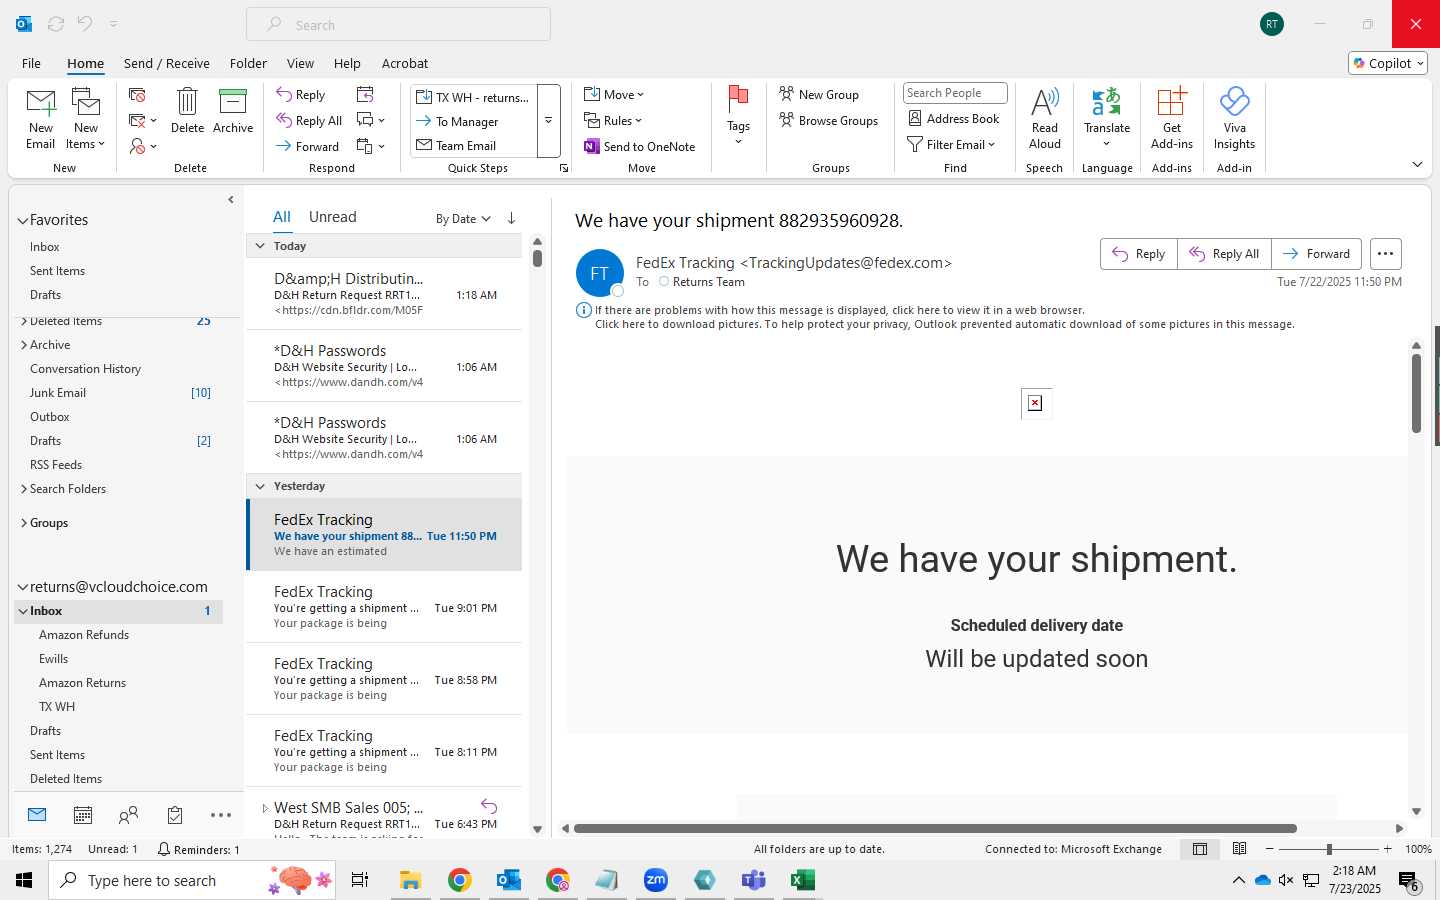Click the download pictures info bar
This screenshot has height=900, width=1440.
pyautogui.click(x=944, y=324)
